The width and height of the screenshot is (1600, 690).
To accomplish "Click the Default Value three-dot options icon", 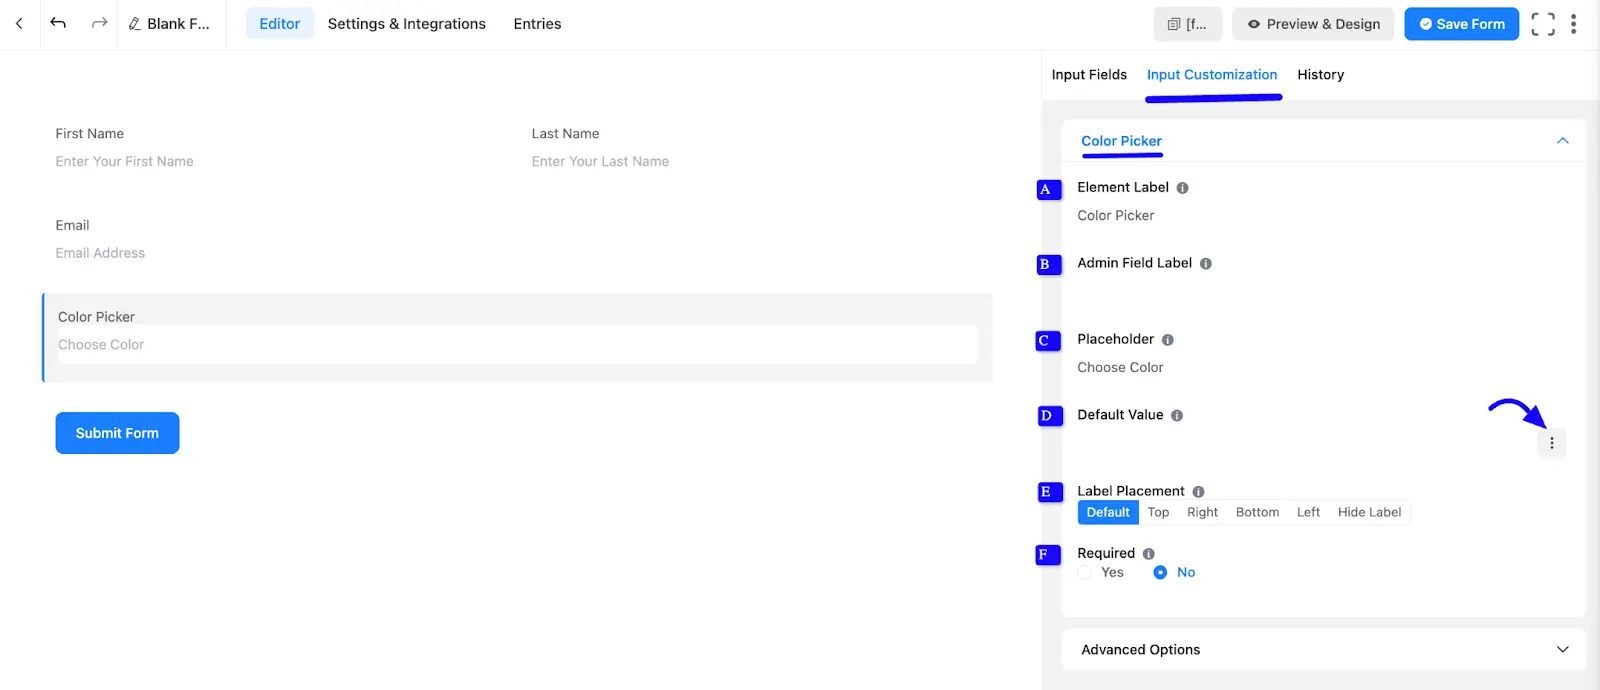I will tap(1552, 443).
